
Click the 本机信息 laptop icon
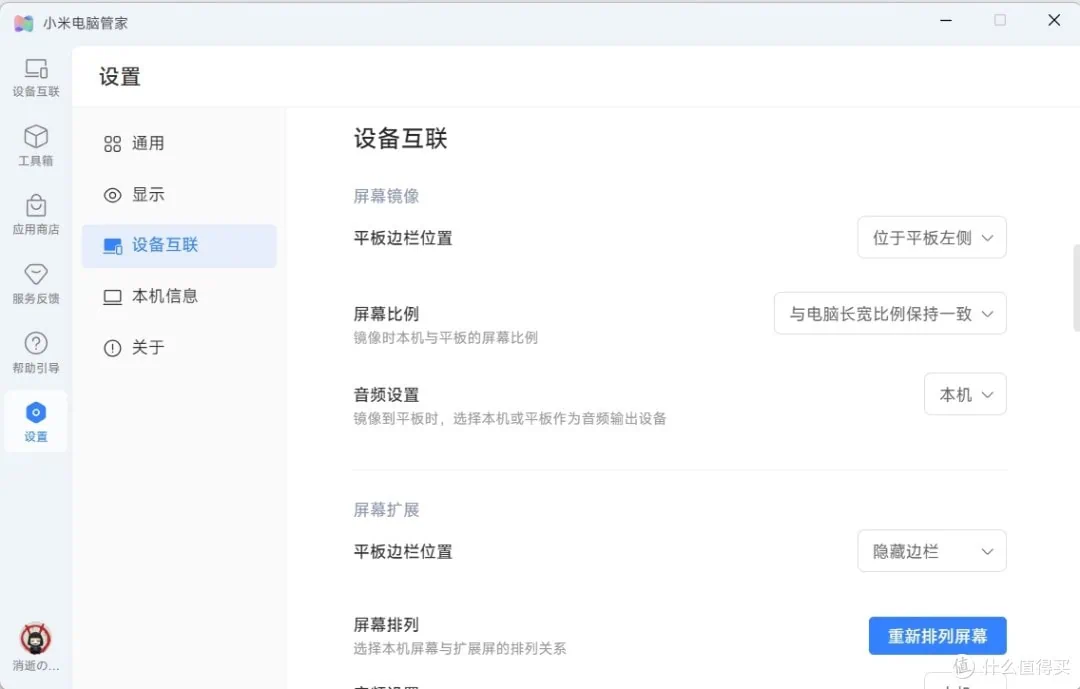(112, 297)
